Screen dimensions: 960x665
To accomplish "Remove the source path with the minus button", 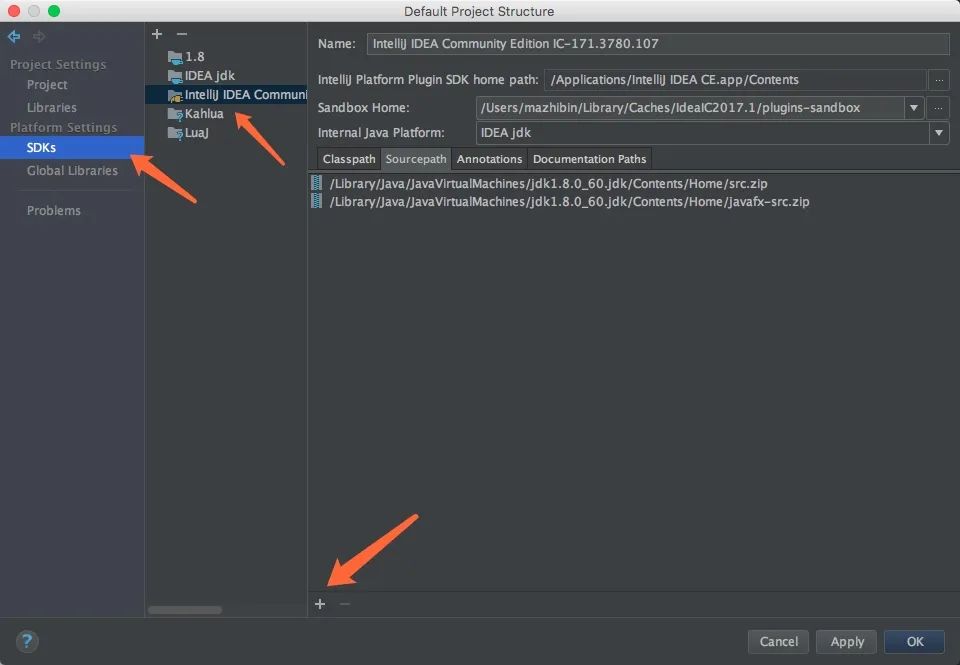I will pos(345,604).
